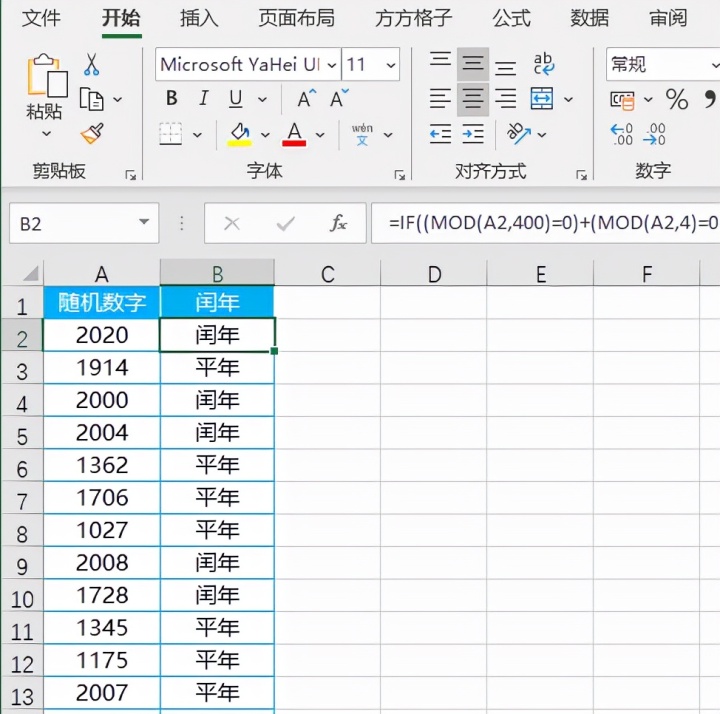This screenshot has width=720, height=714.
Task: Cancel formula entry with X
Action: 232,224
